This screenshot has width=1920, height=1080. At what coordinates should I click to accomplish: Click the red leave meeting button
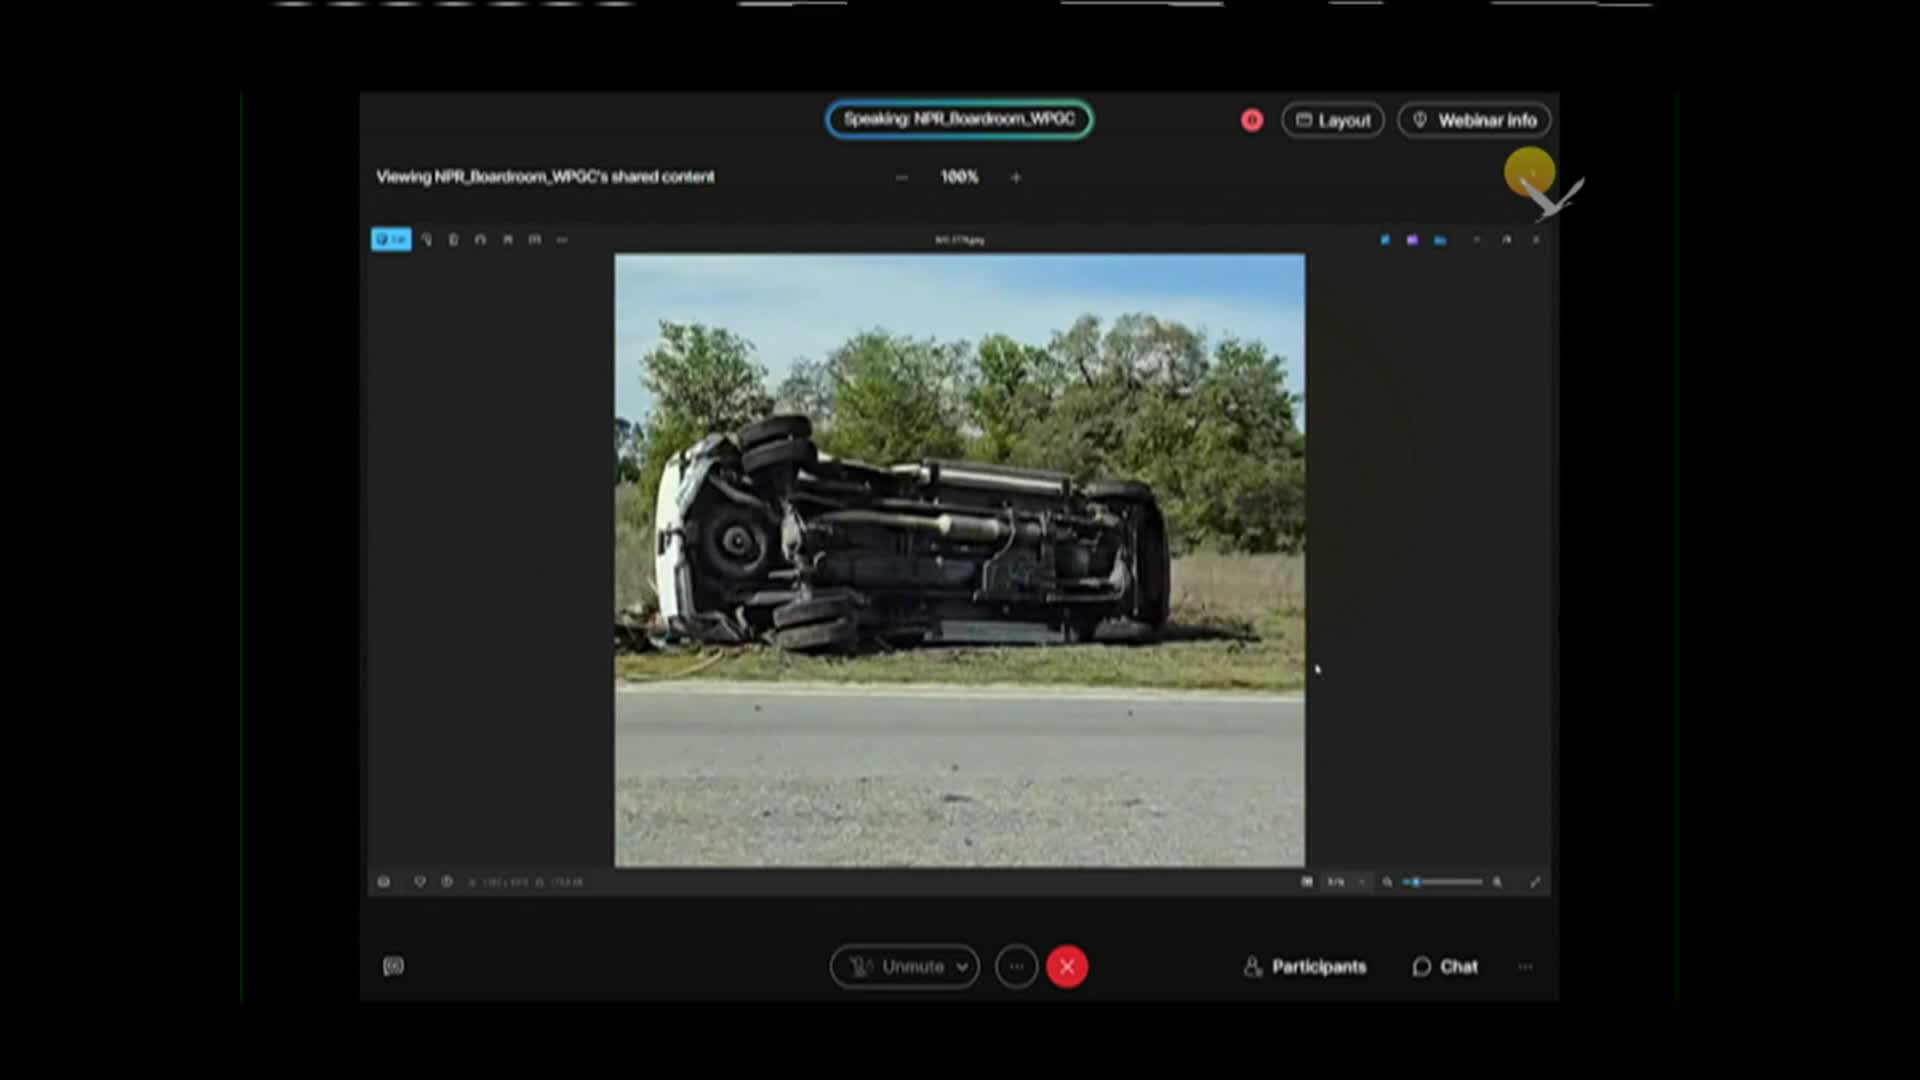(1067, 967)
